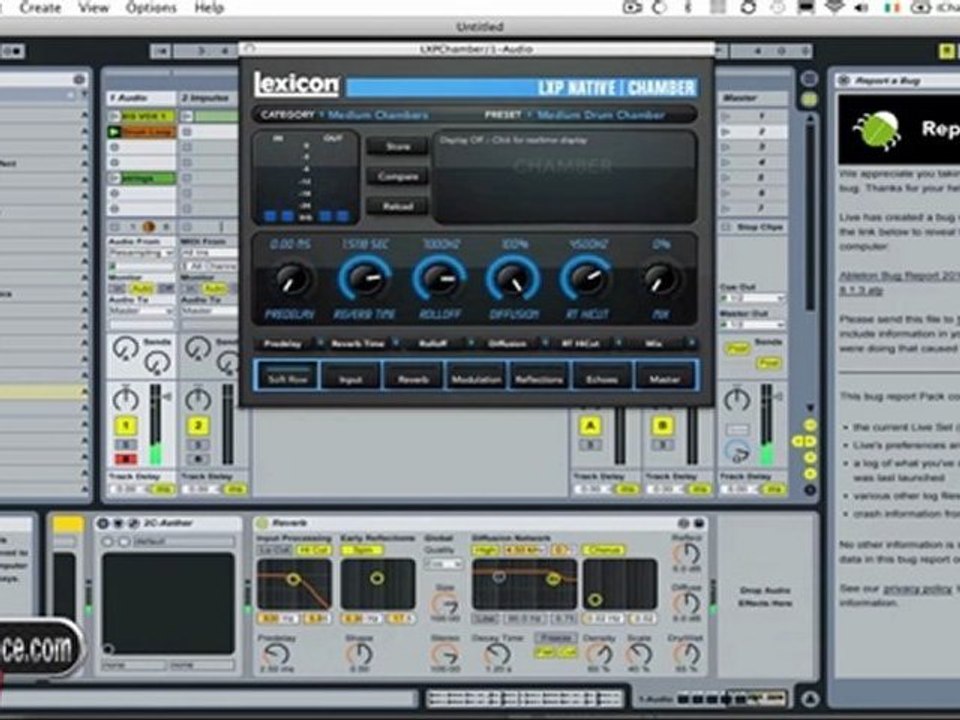Toggle the red arm button on track 1
Image resolution: width=960 pixels, height=720 pixels.
(126, 459)
